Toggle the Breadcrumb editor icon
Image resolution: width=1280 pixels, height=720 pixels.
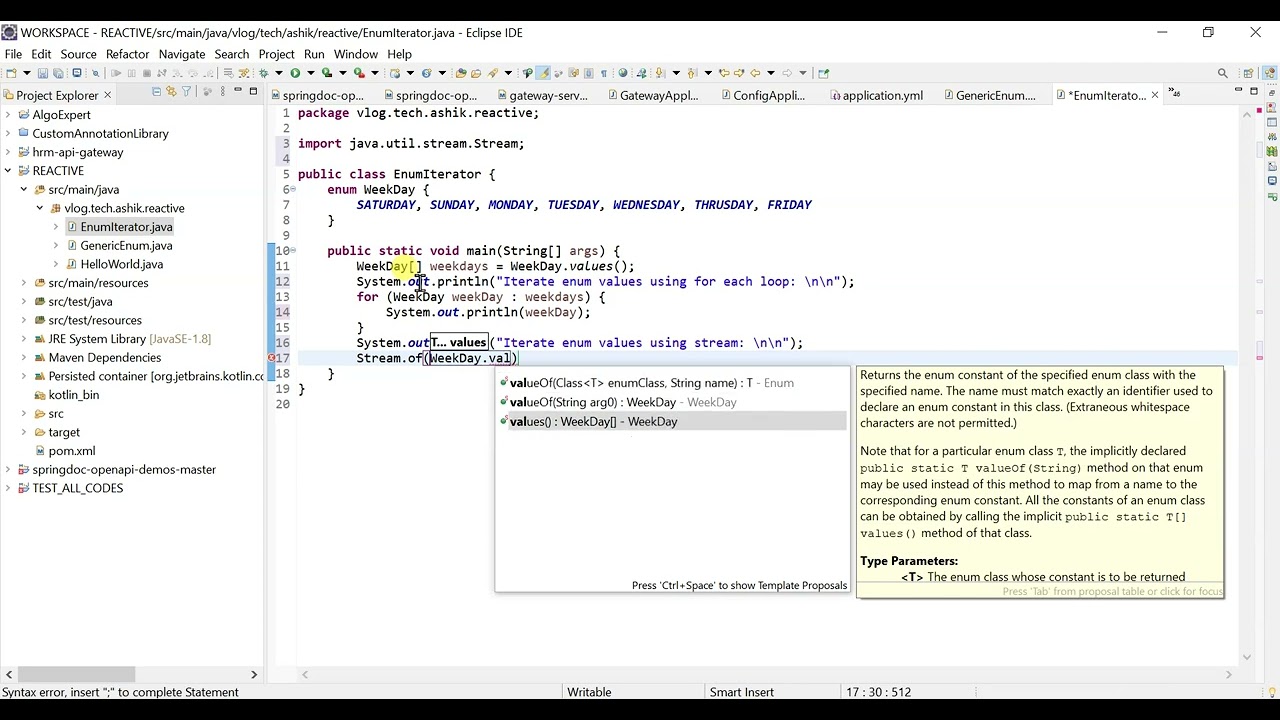point(527,73)
